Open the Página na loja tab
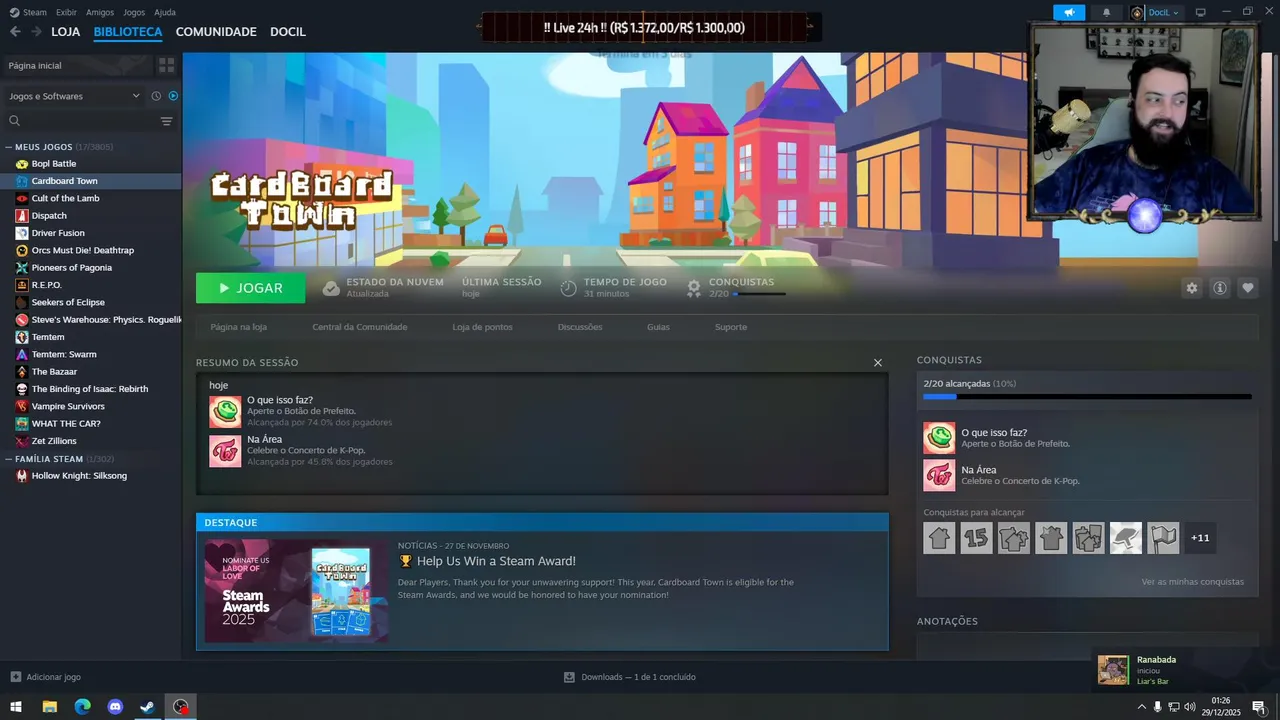1280x720 pixels. click(x=238, y=327)
